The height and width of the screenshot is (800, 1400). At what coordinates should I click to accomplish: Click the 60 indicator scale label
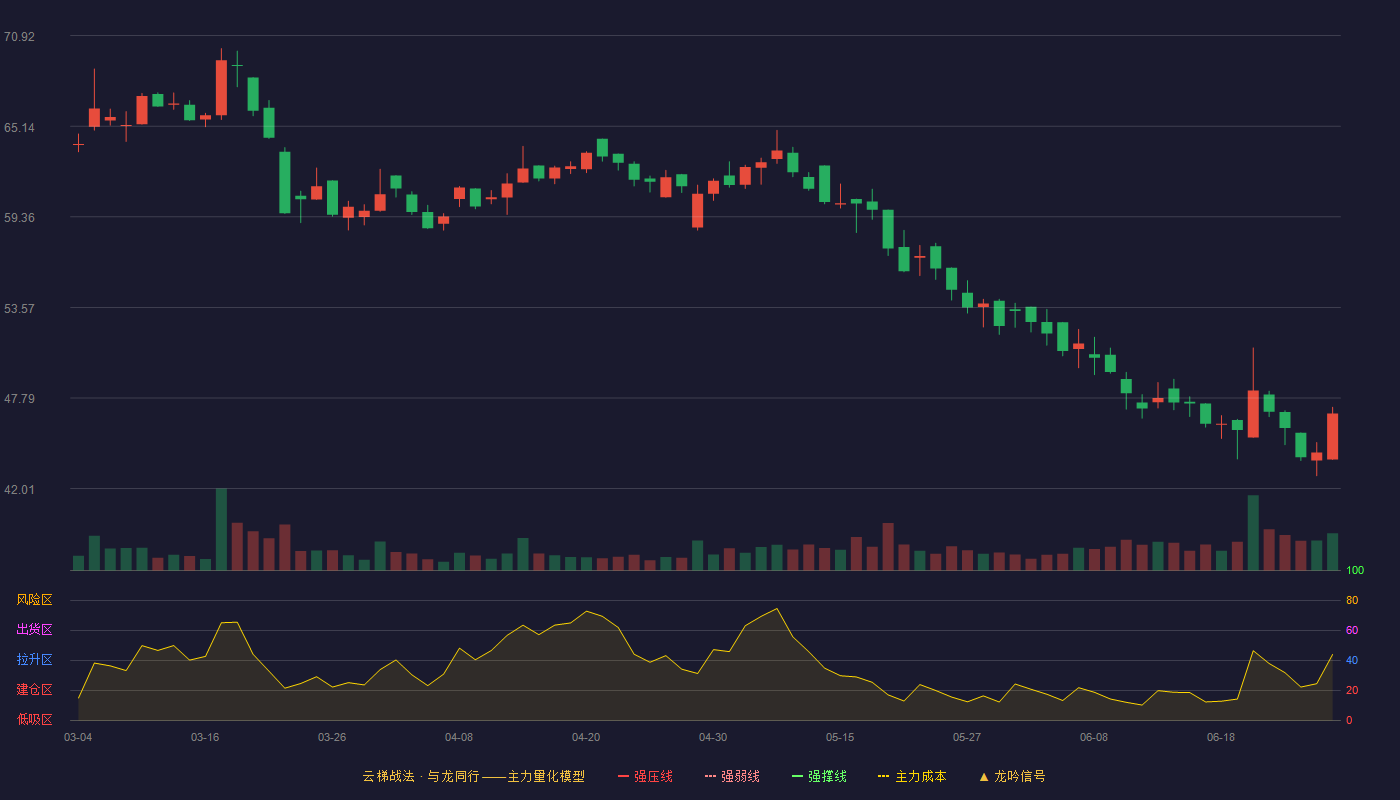pyautogui.click(x=1352, y=630)
